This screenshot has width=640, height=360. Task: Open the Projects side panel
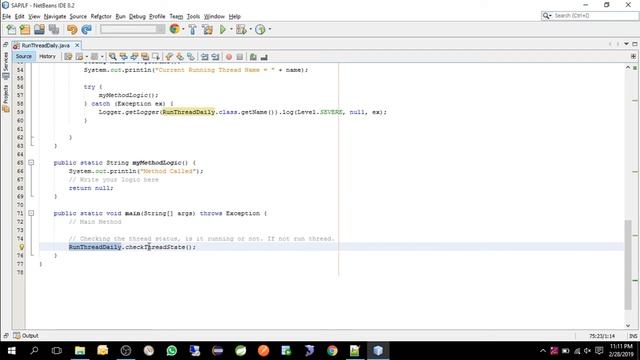(x=6, y=98)
